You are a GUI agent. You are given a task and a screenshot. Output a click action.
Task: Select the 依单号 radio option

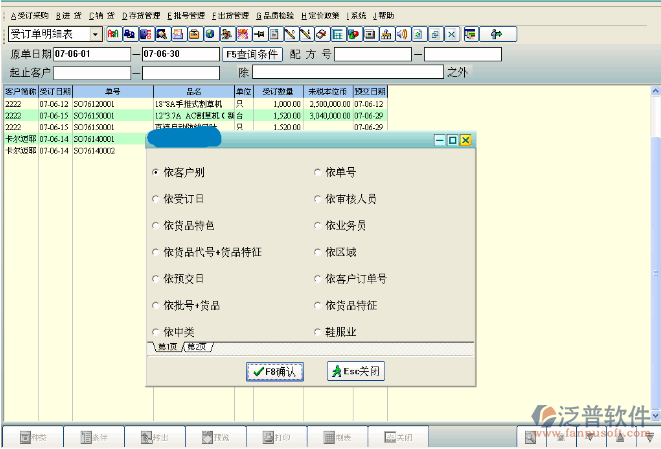[x=318, y=173]
